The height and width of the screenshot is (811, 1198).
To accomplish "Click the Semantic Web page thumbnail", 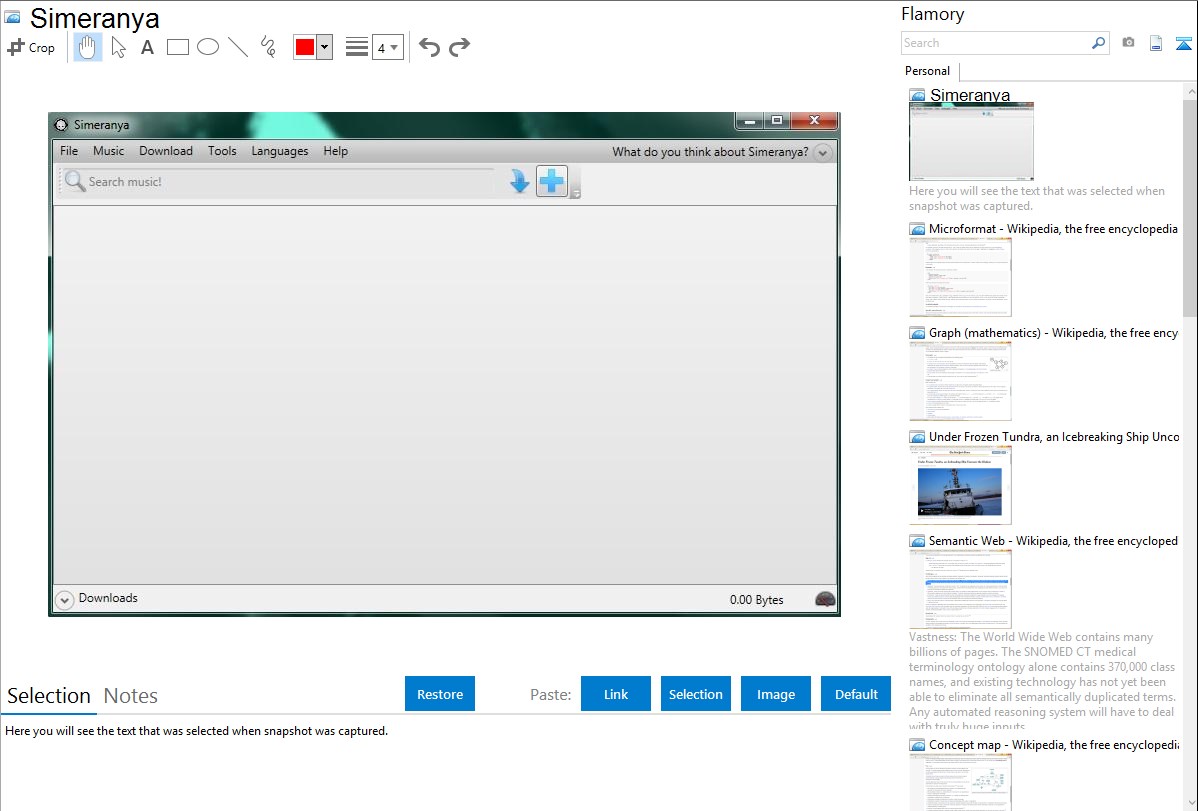I will coord(960,589).
